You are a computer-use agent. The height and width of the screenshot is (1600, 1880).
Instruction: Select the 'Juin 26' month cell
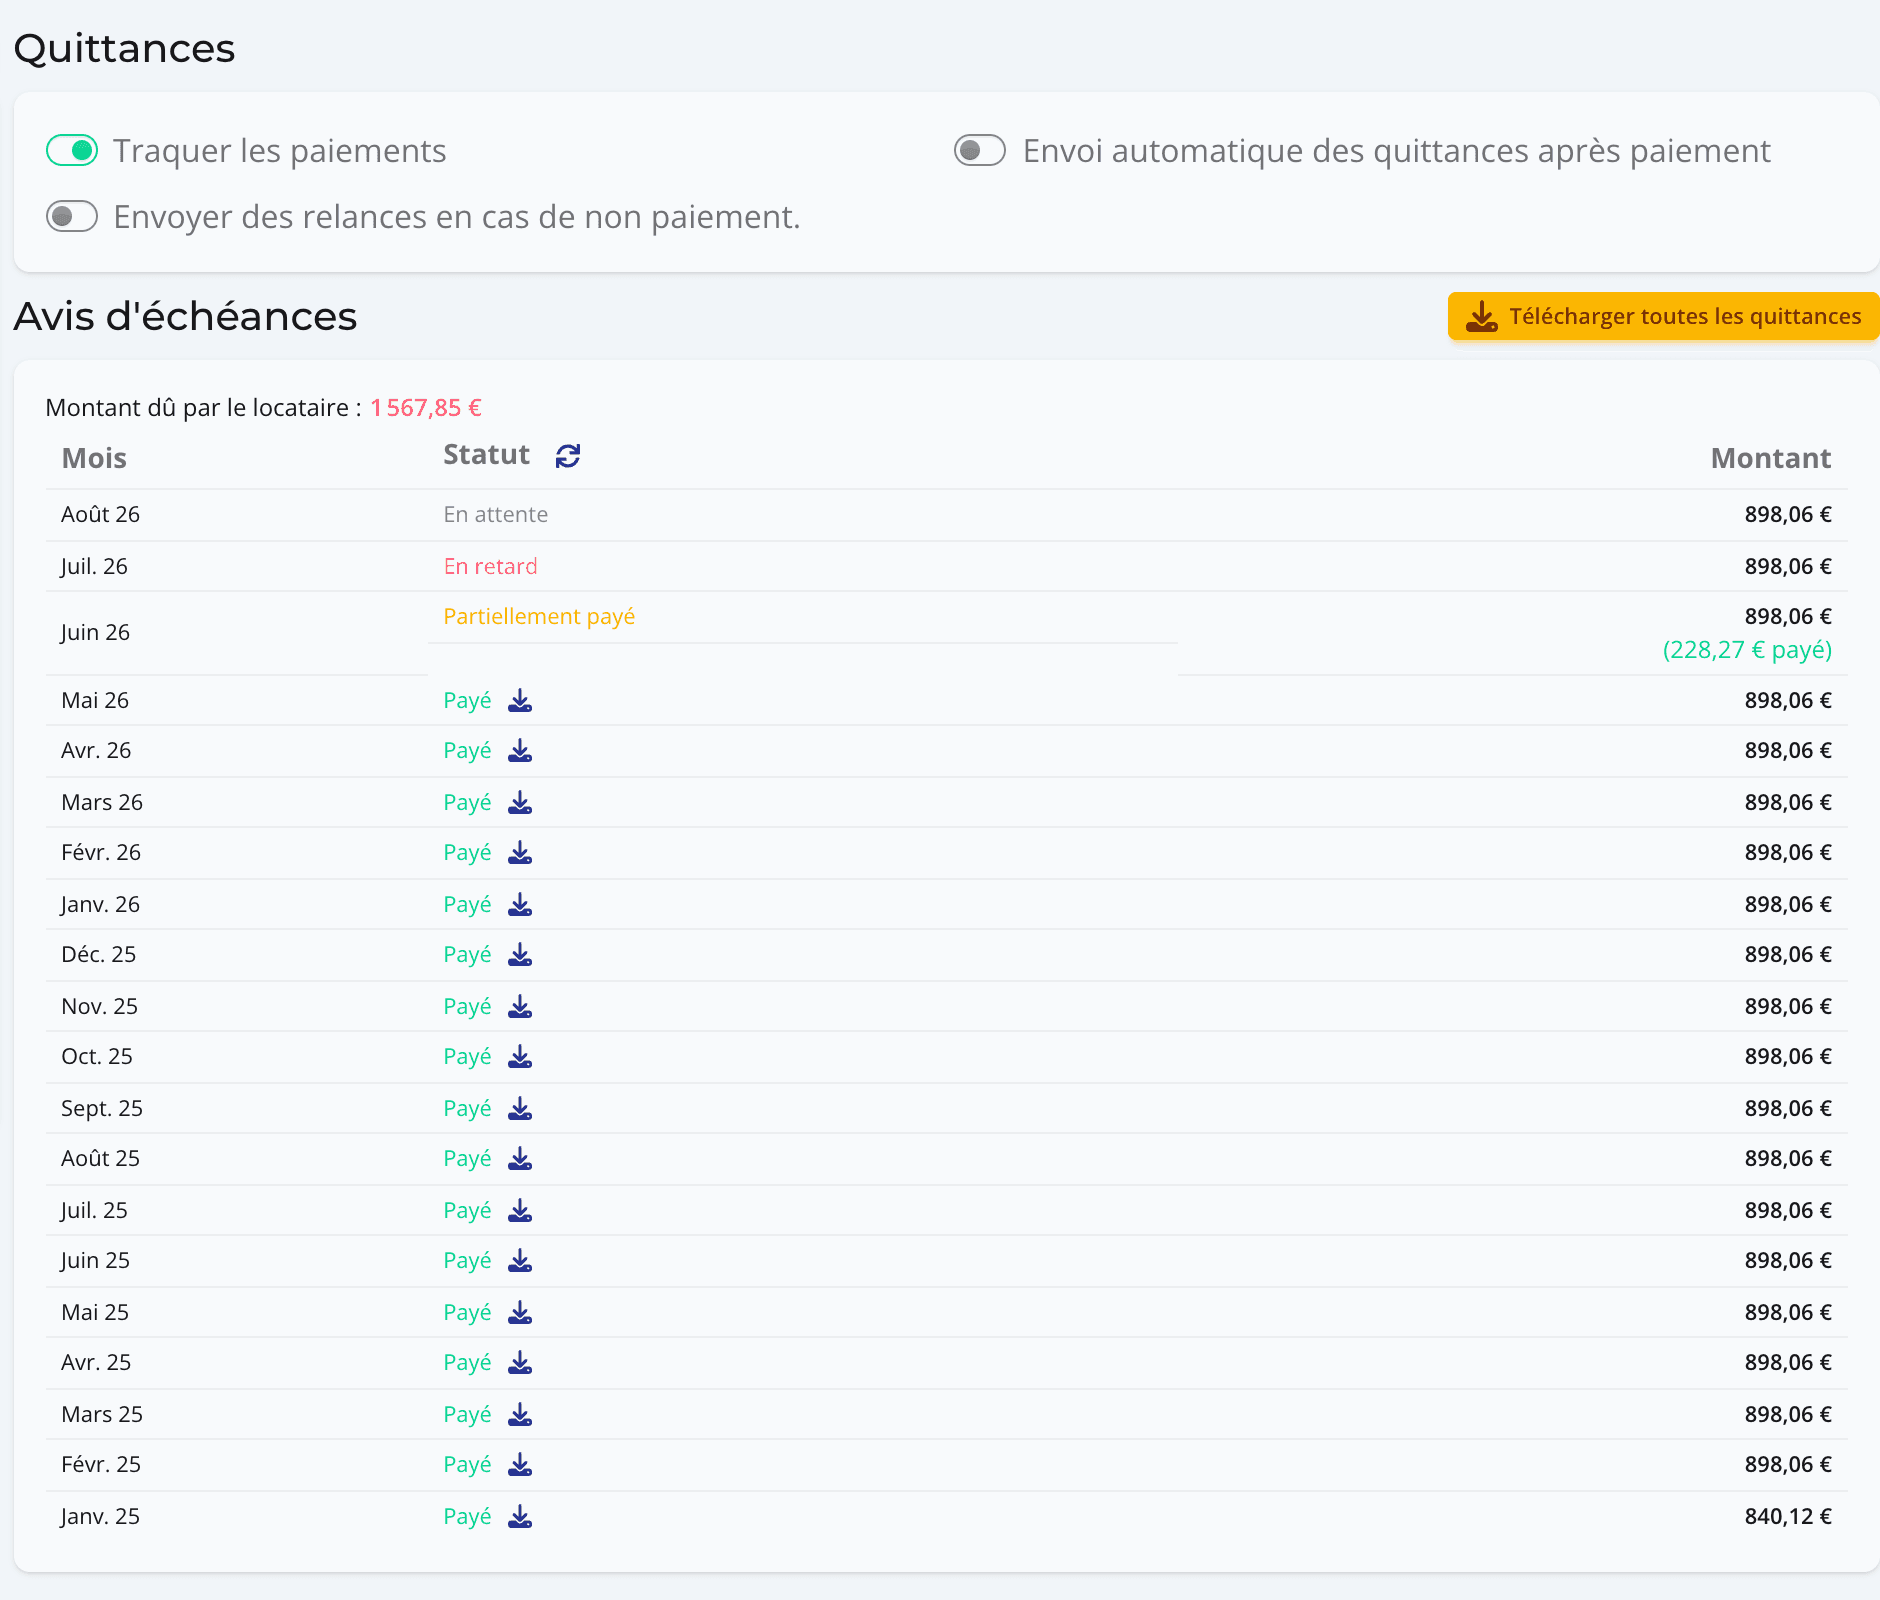pyautogui.click(x=95, y=633)
